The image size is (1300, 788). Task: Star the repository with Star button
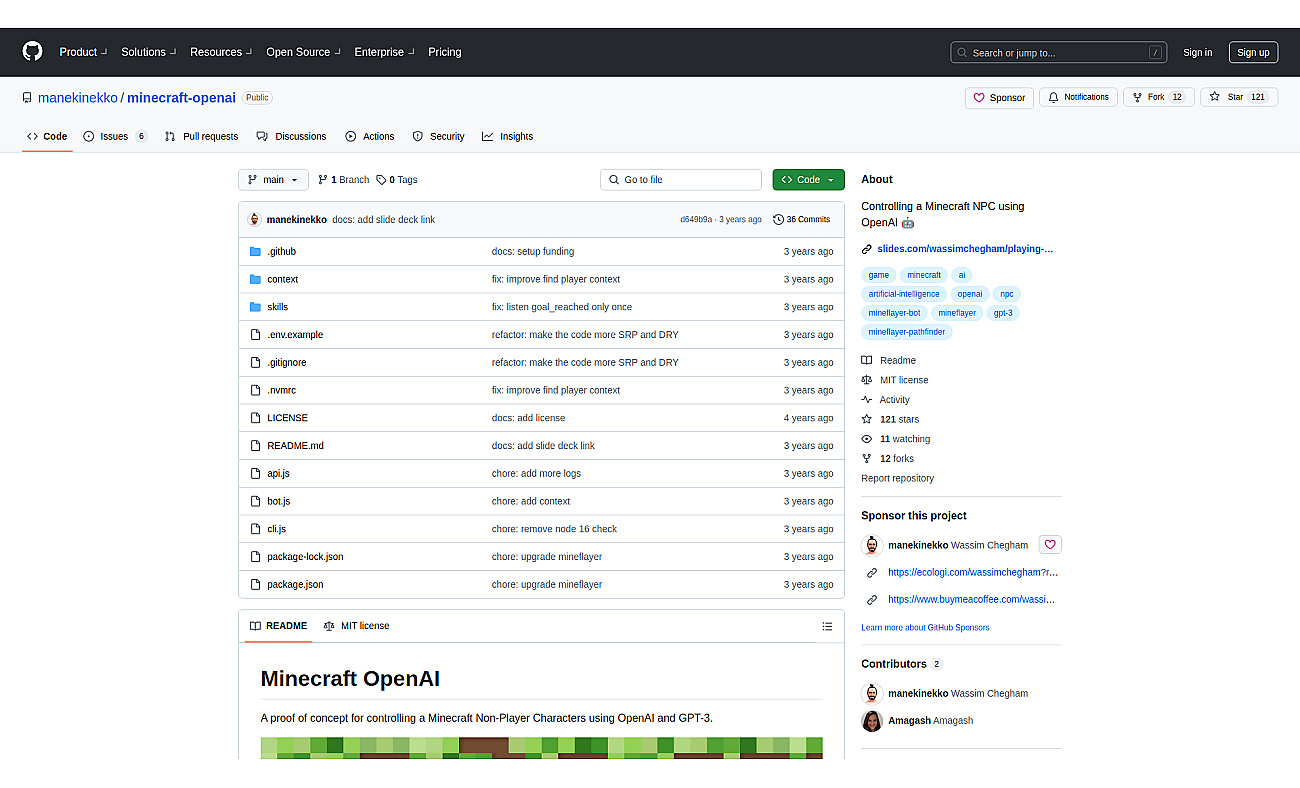click(1238, 98)
